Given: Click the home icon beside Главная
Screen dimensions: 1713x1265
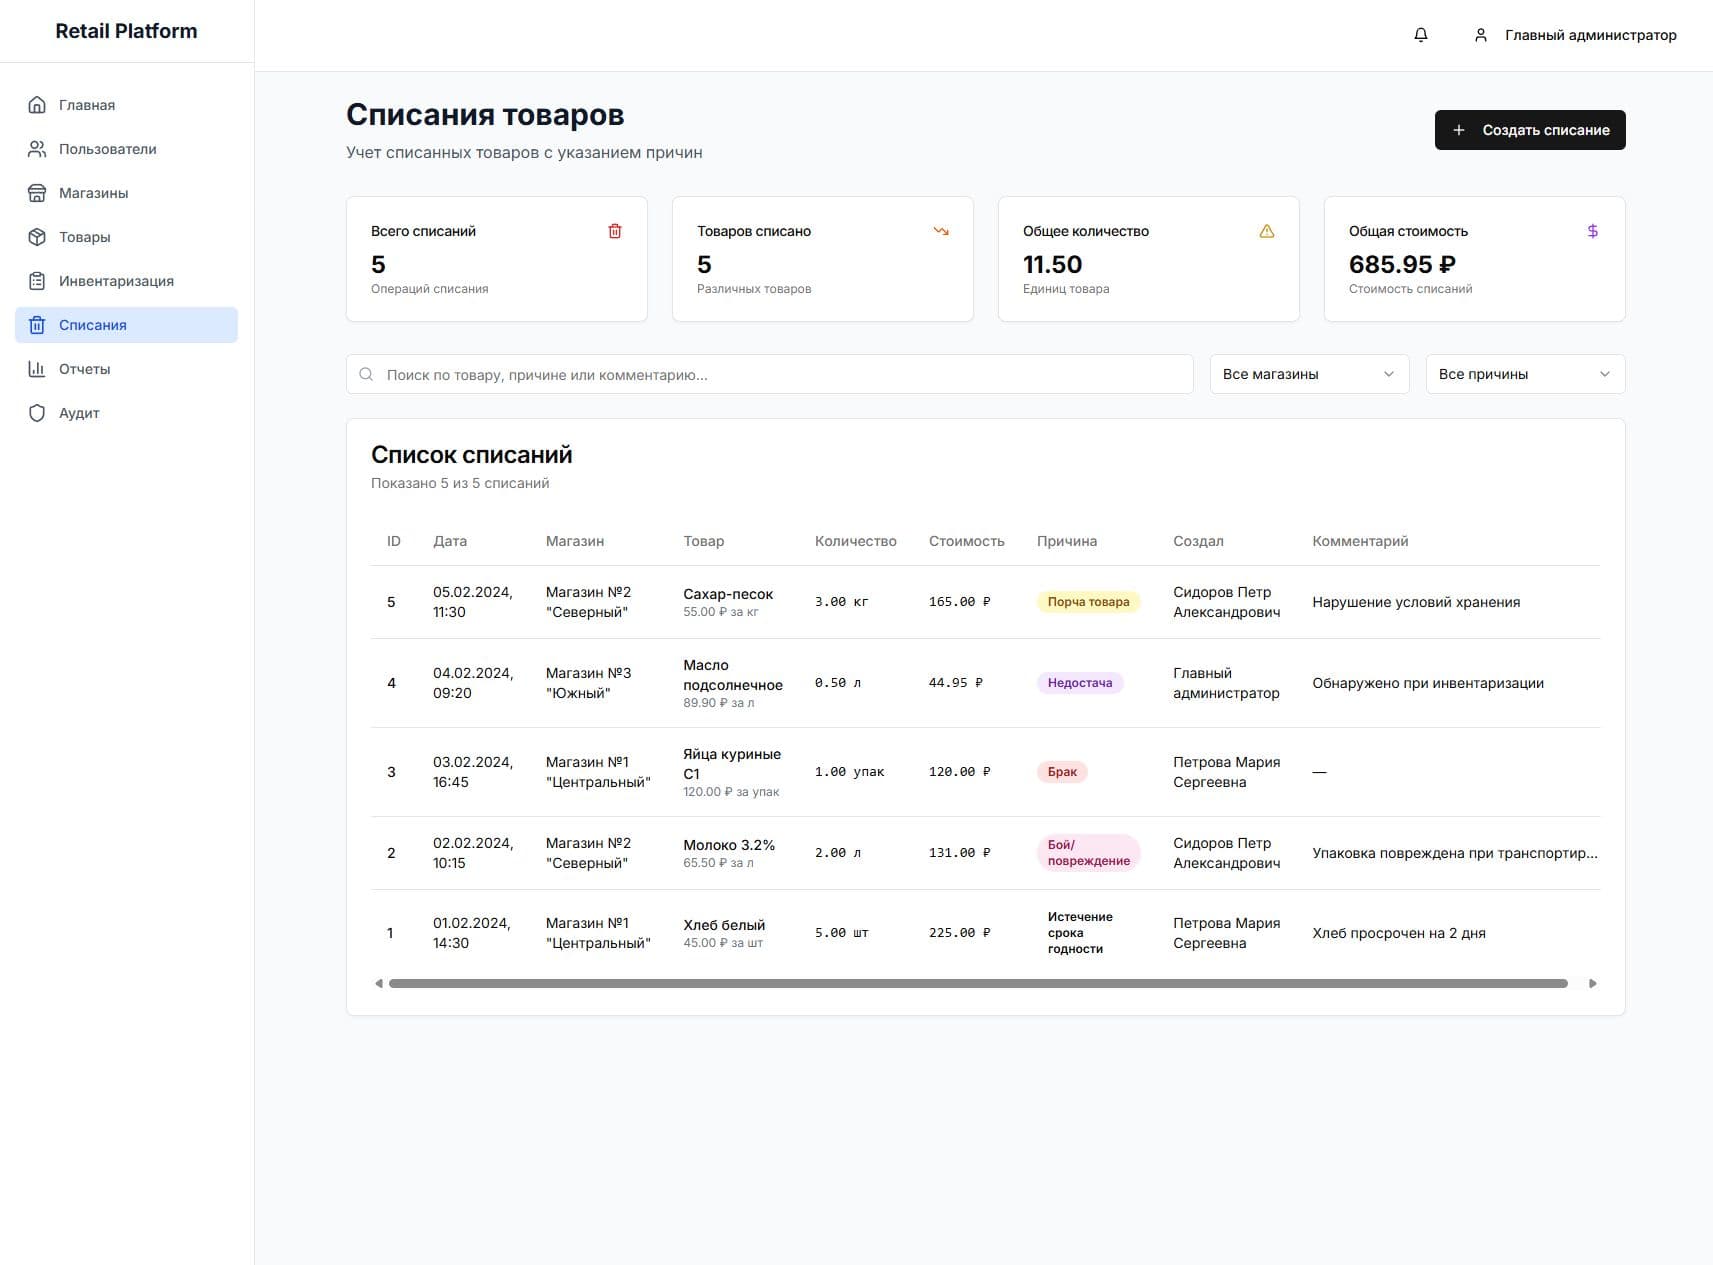Looking at the screenshot, I should [x=37, y=105].
